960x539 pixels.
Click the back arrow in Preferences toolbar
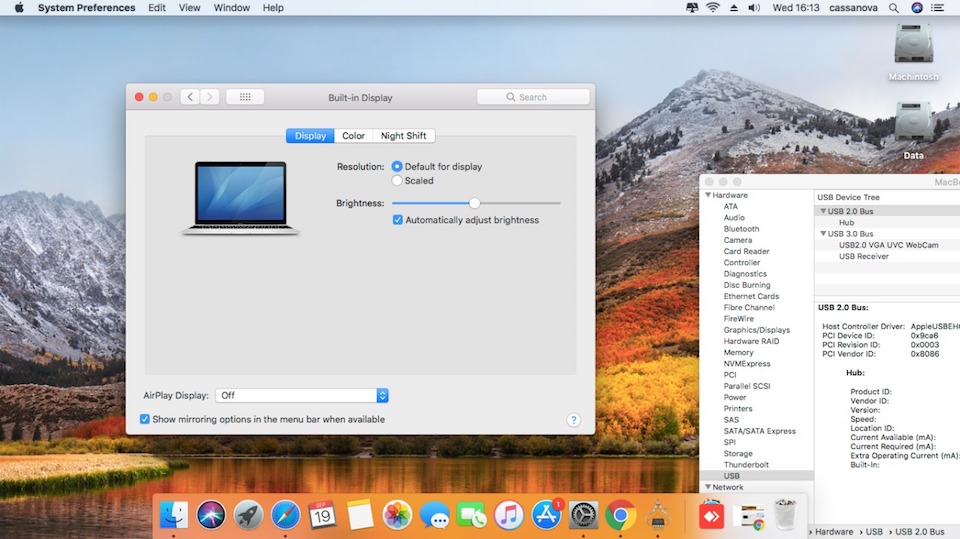coord(190,97)
